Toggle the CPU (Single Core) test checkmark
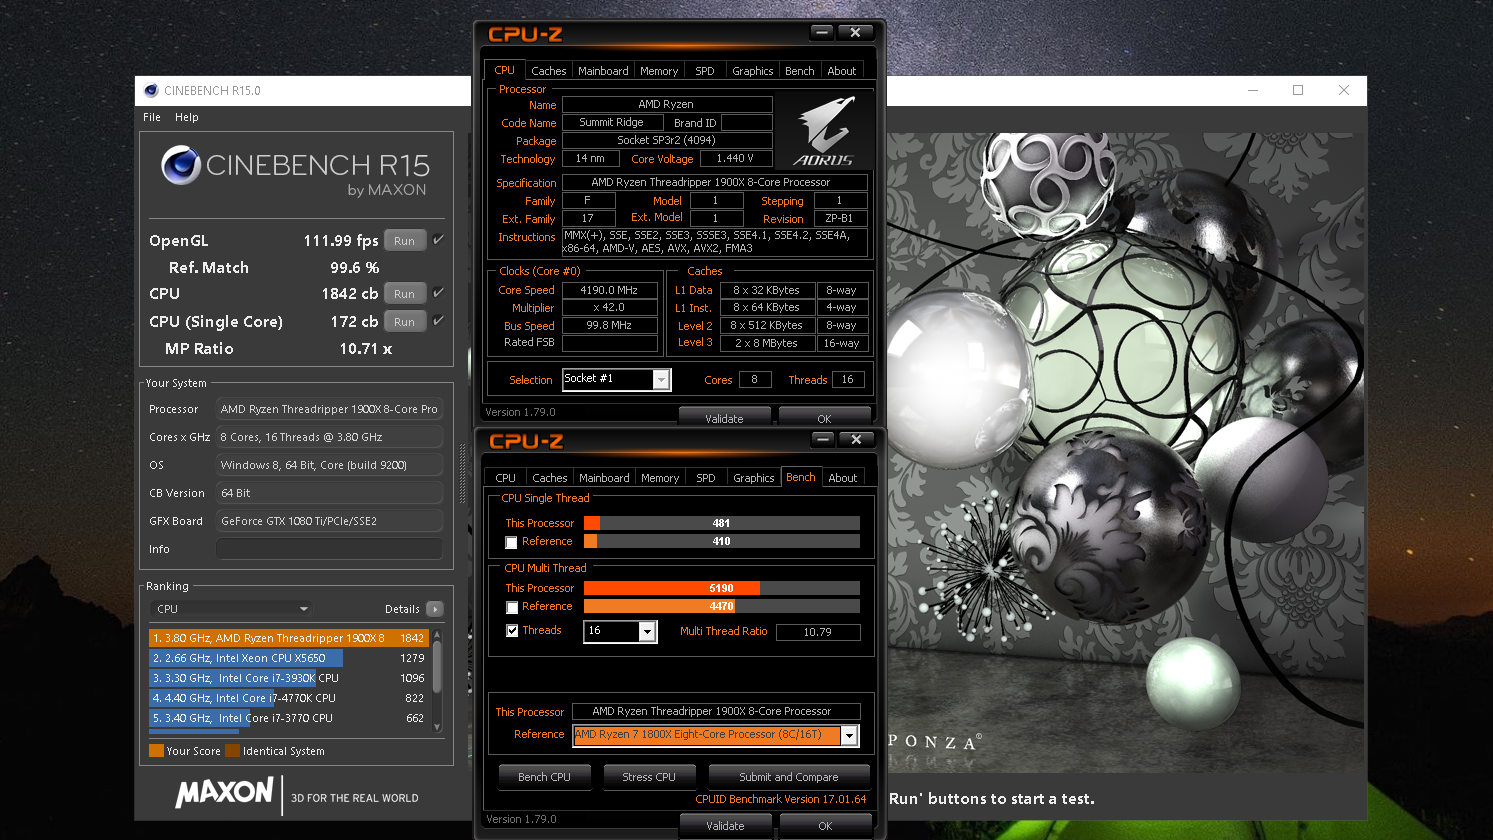This screenshot has width=1493, height=840. tap(438, 321)
